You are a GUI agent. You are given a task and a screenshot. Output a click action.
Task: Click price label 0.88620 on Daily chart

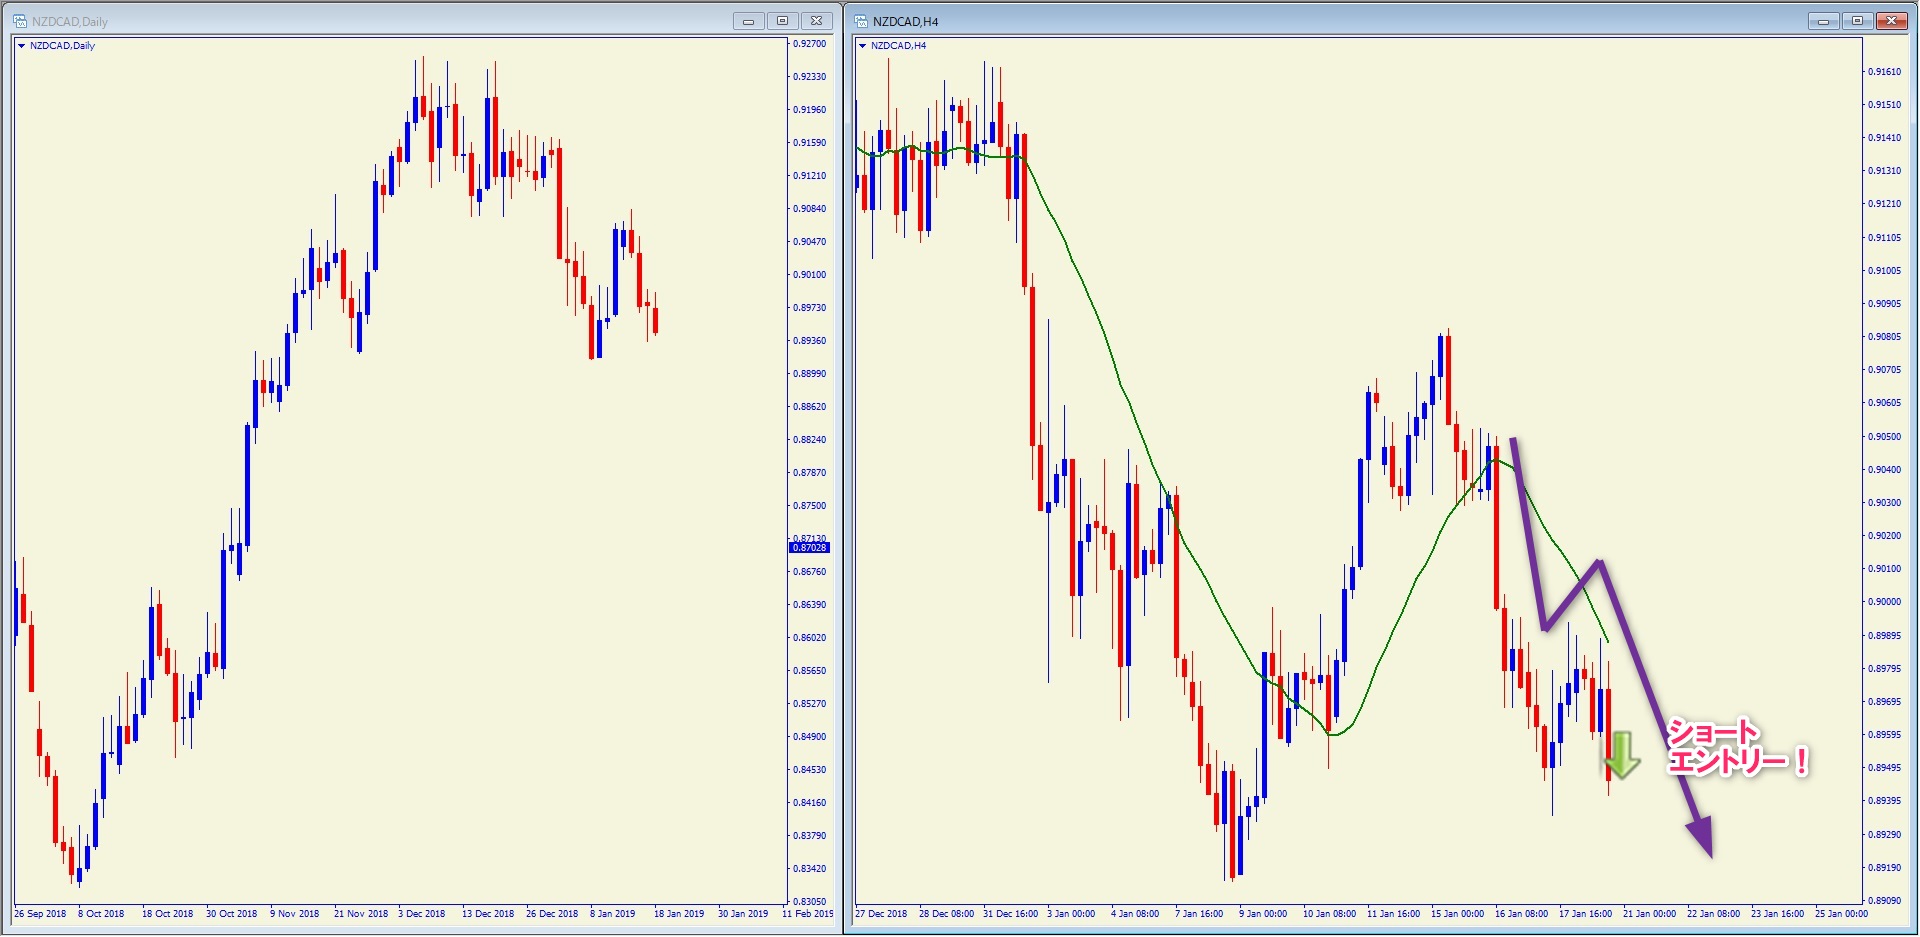click(810, 407)
